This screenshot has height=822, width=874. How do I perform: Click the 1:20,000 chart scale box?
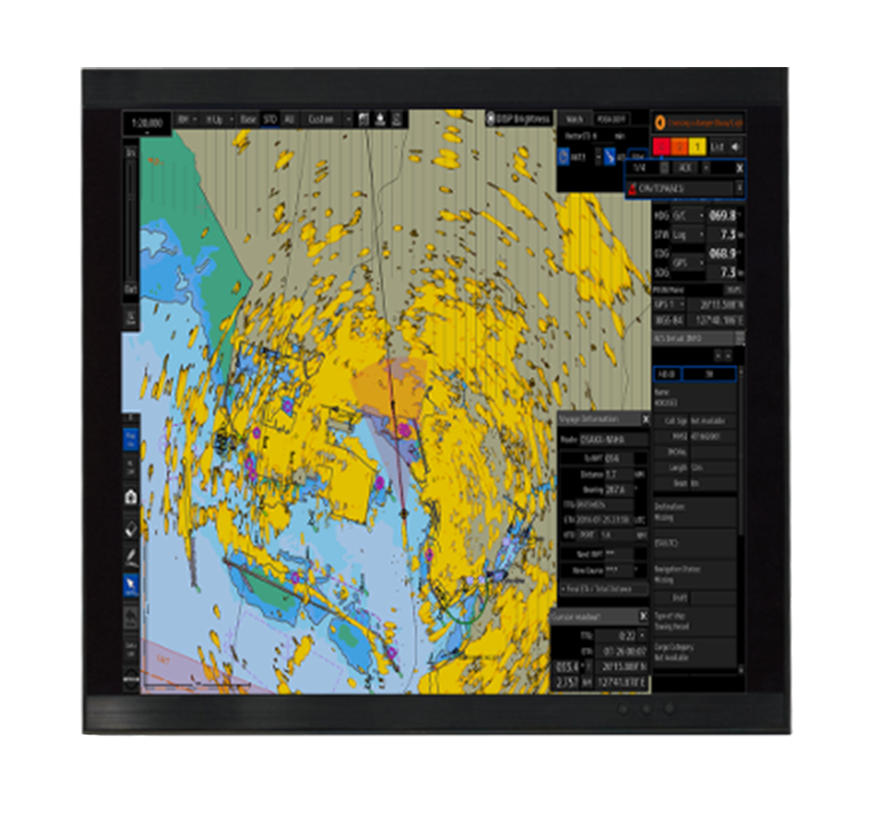coord(146,122)
